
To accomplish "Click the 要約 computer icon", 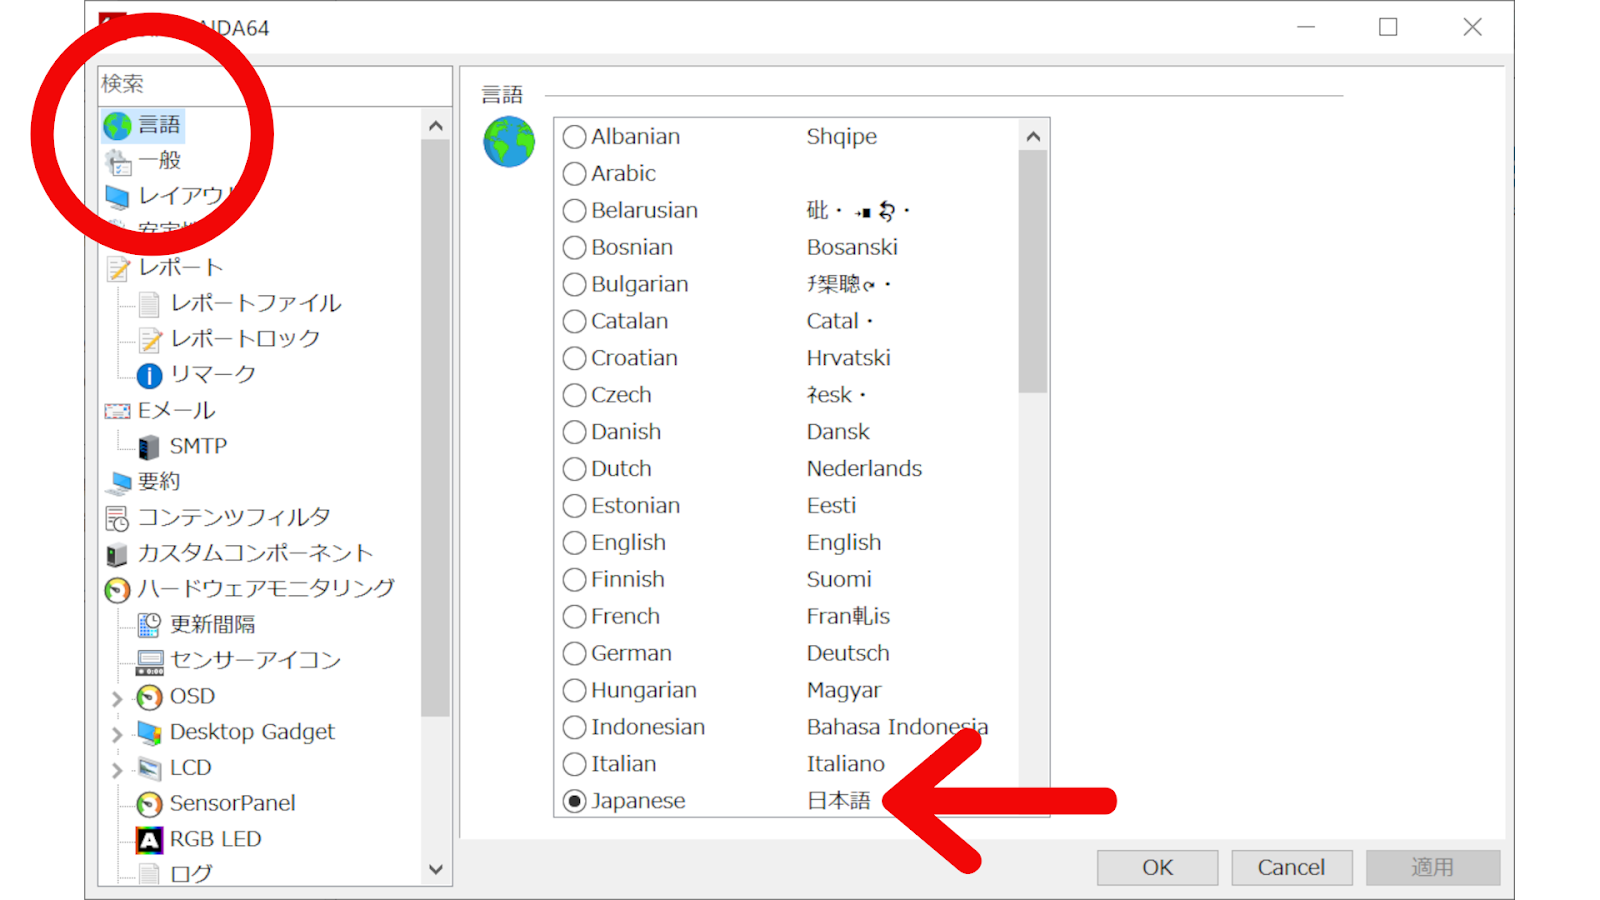I will (x=118, y=483).
